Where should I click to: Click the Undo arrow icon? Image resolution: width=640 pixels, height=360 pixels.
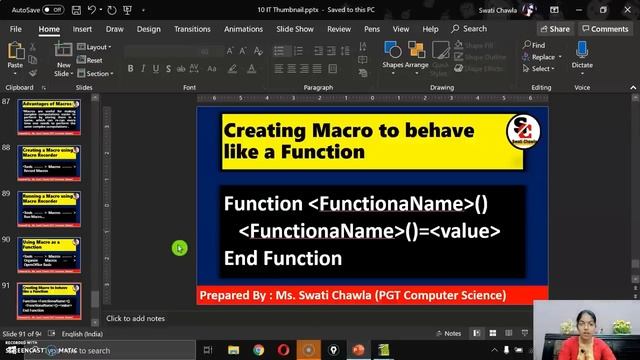point(92,10)
